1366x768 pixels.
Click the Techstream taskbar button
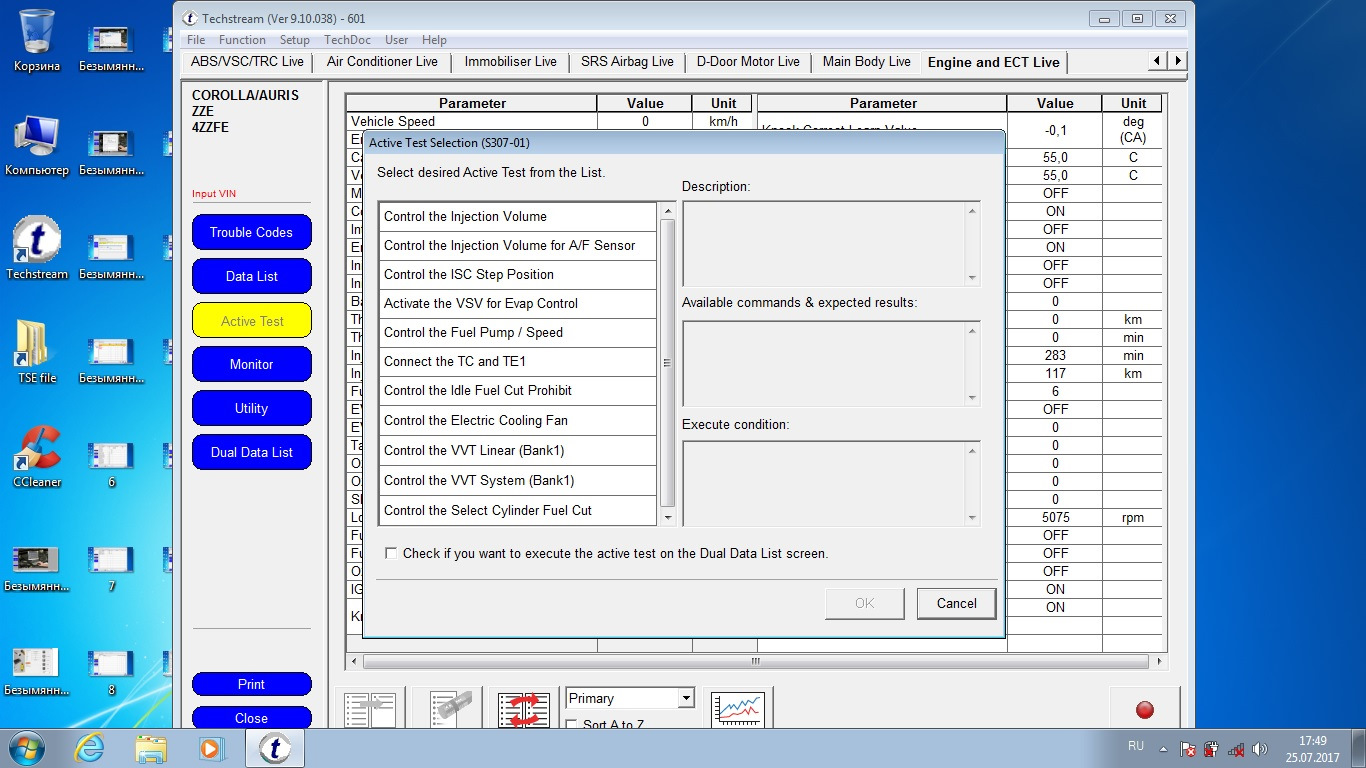coord(275,747)
